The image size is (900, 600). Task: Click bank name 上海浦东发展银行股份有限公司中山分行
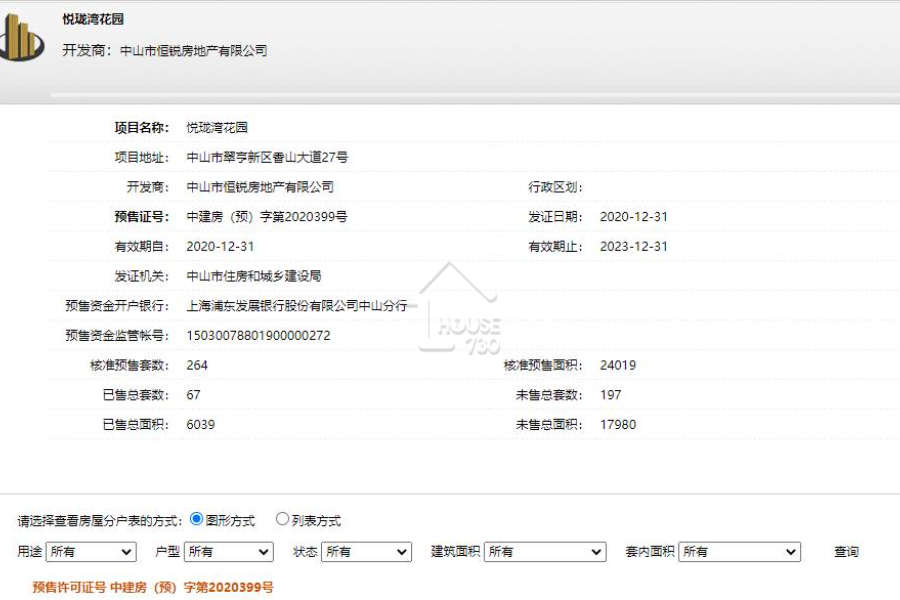297,306
